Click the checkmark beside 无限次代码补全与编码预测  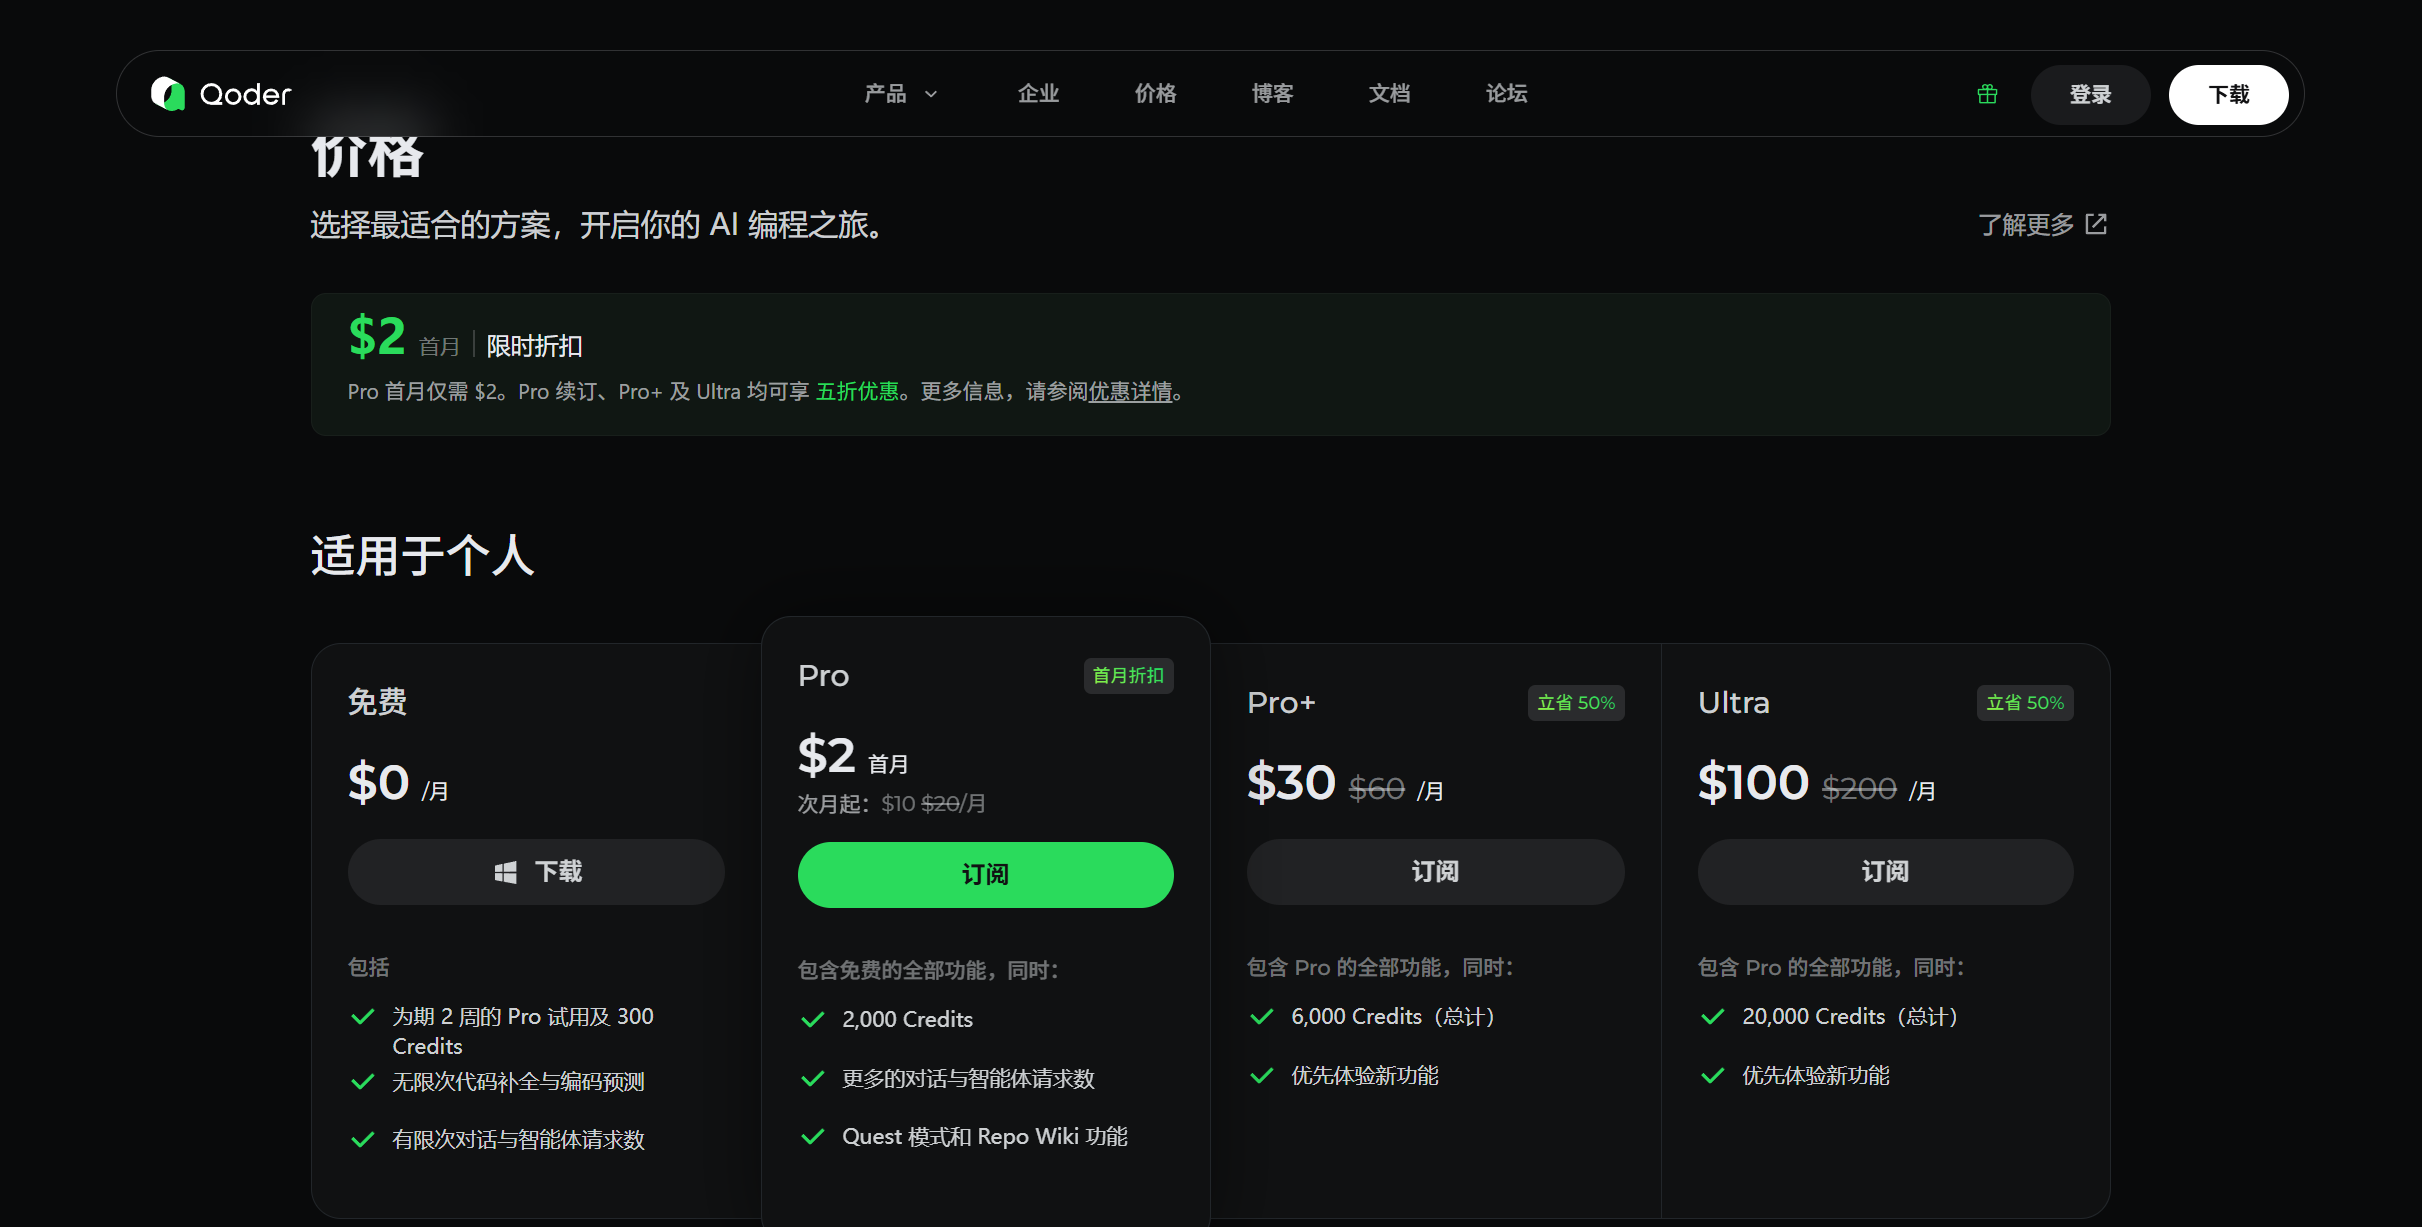click(361, 1081)
